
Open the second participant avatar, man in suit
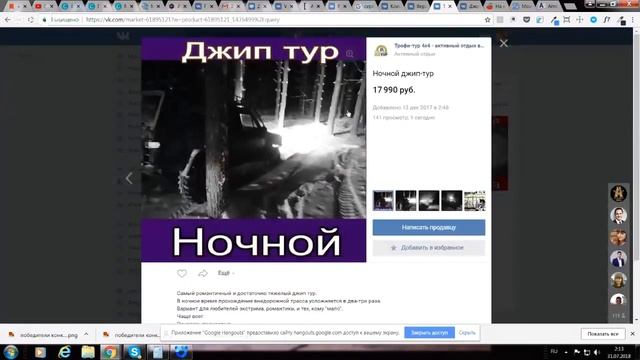coord(618,216)
